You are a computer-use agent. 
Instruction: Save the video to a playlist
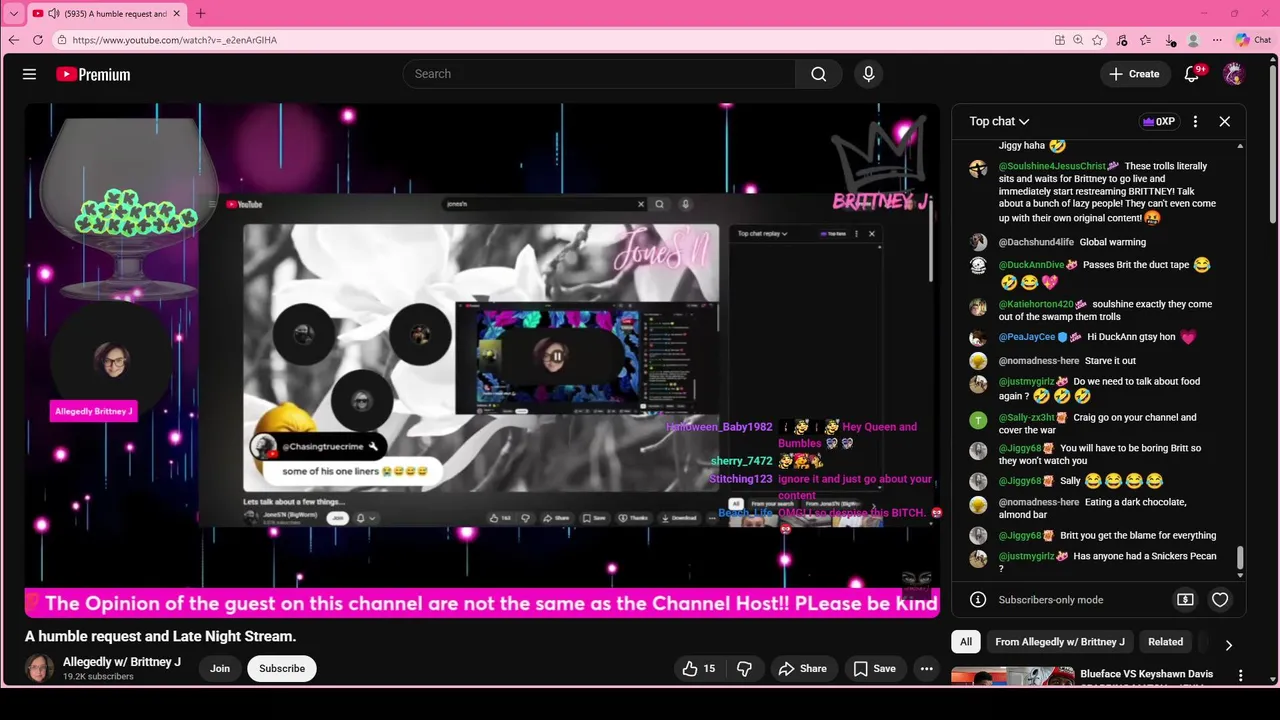click(874, 668)
